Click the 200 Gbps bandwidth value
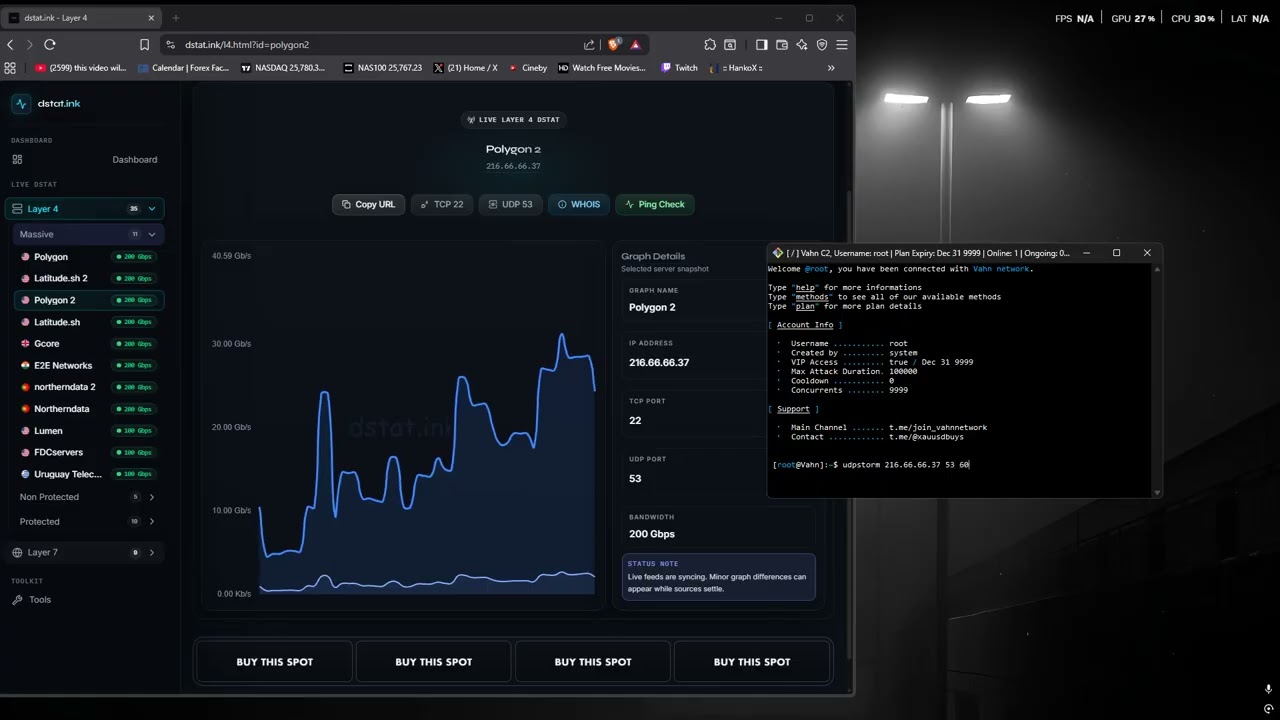 coord(652,534)
